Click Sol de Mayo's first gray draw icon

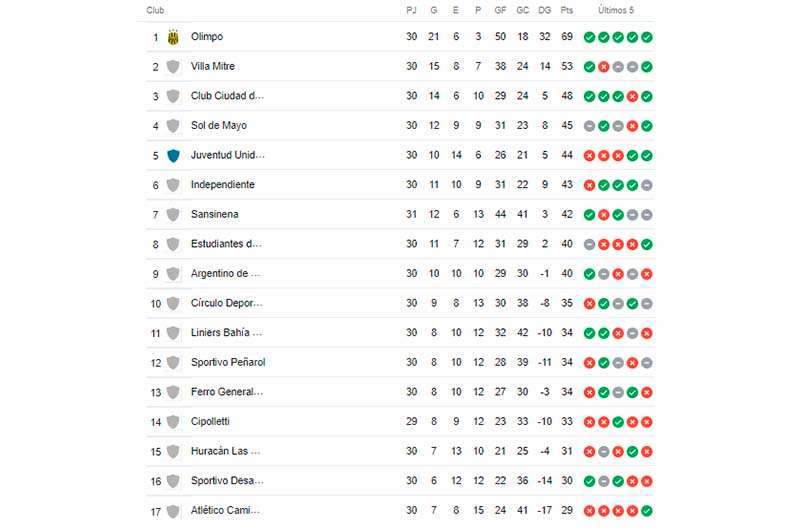tap(589, 126)
